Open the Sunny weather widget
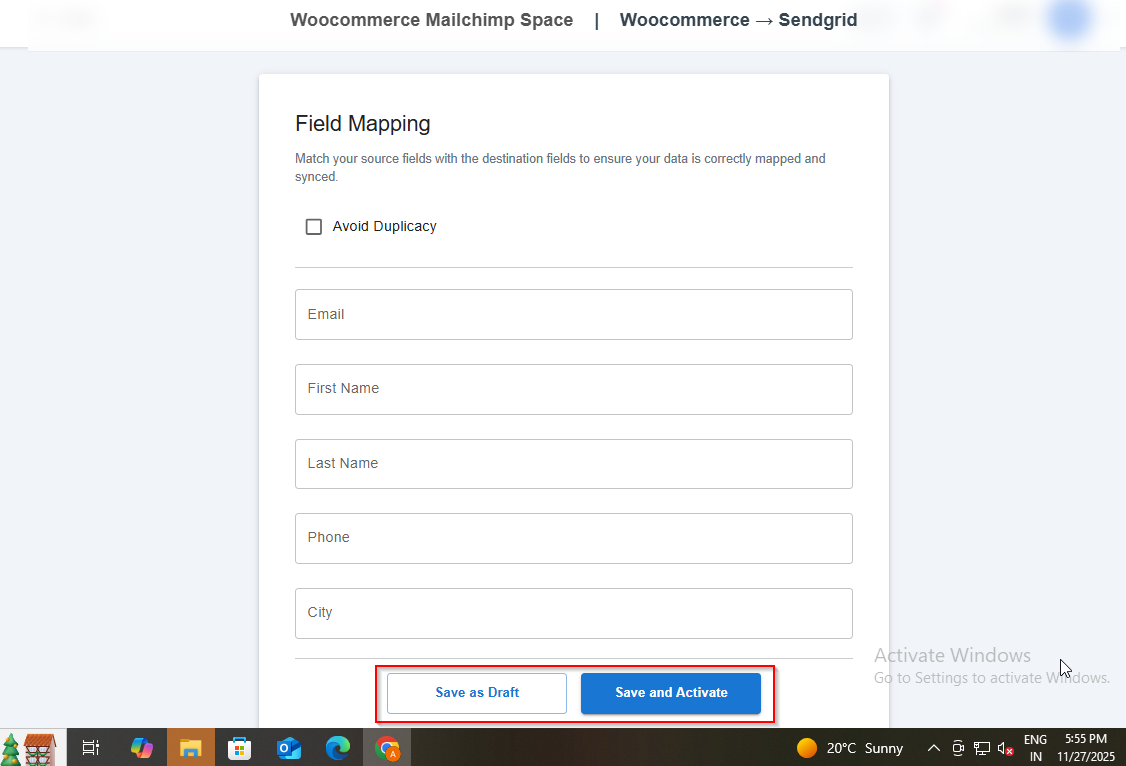Image resolution: width=1126 pixels, height=766 pixels. (850, 748)
